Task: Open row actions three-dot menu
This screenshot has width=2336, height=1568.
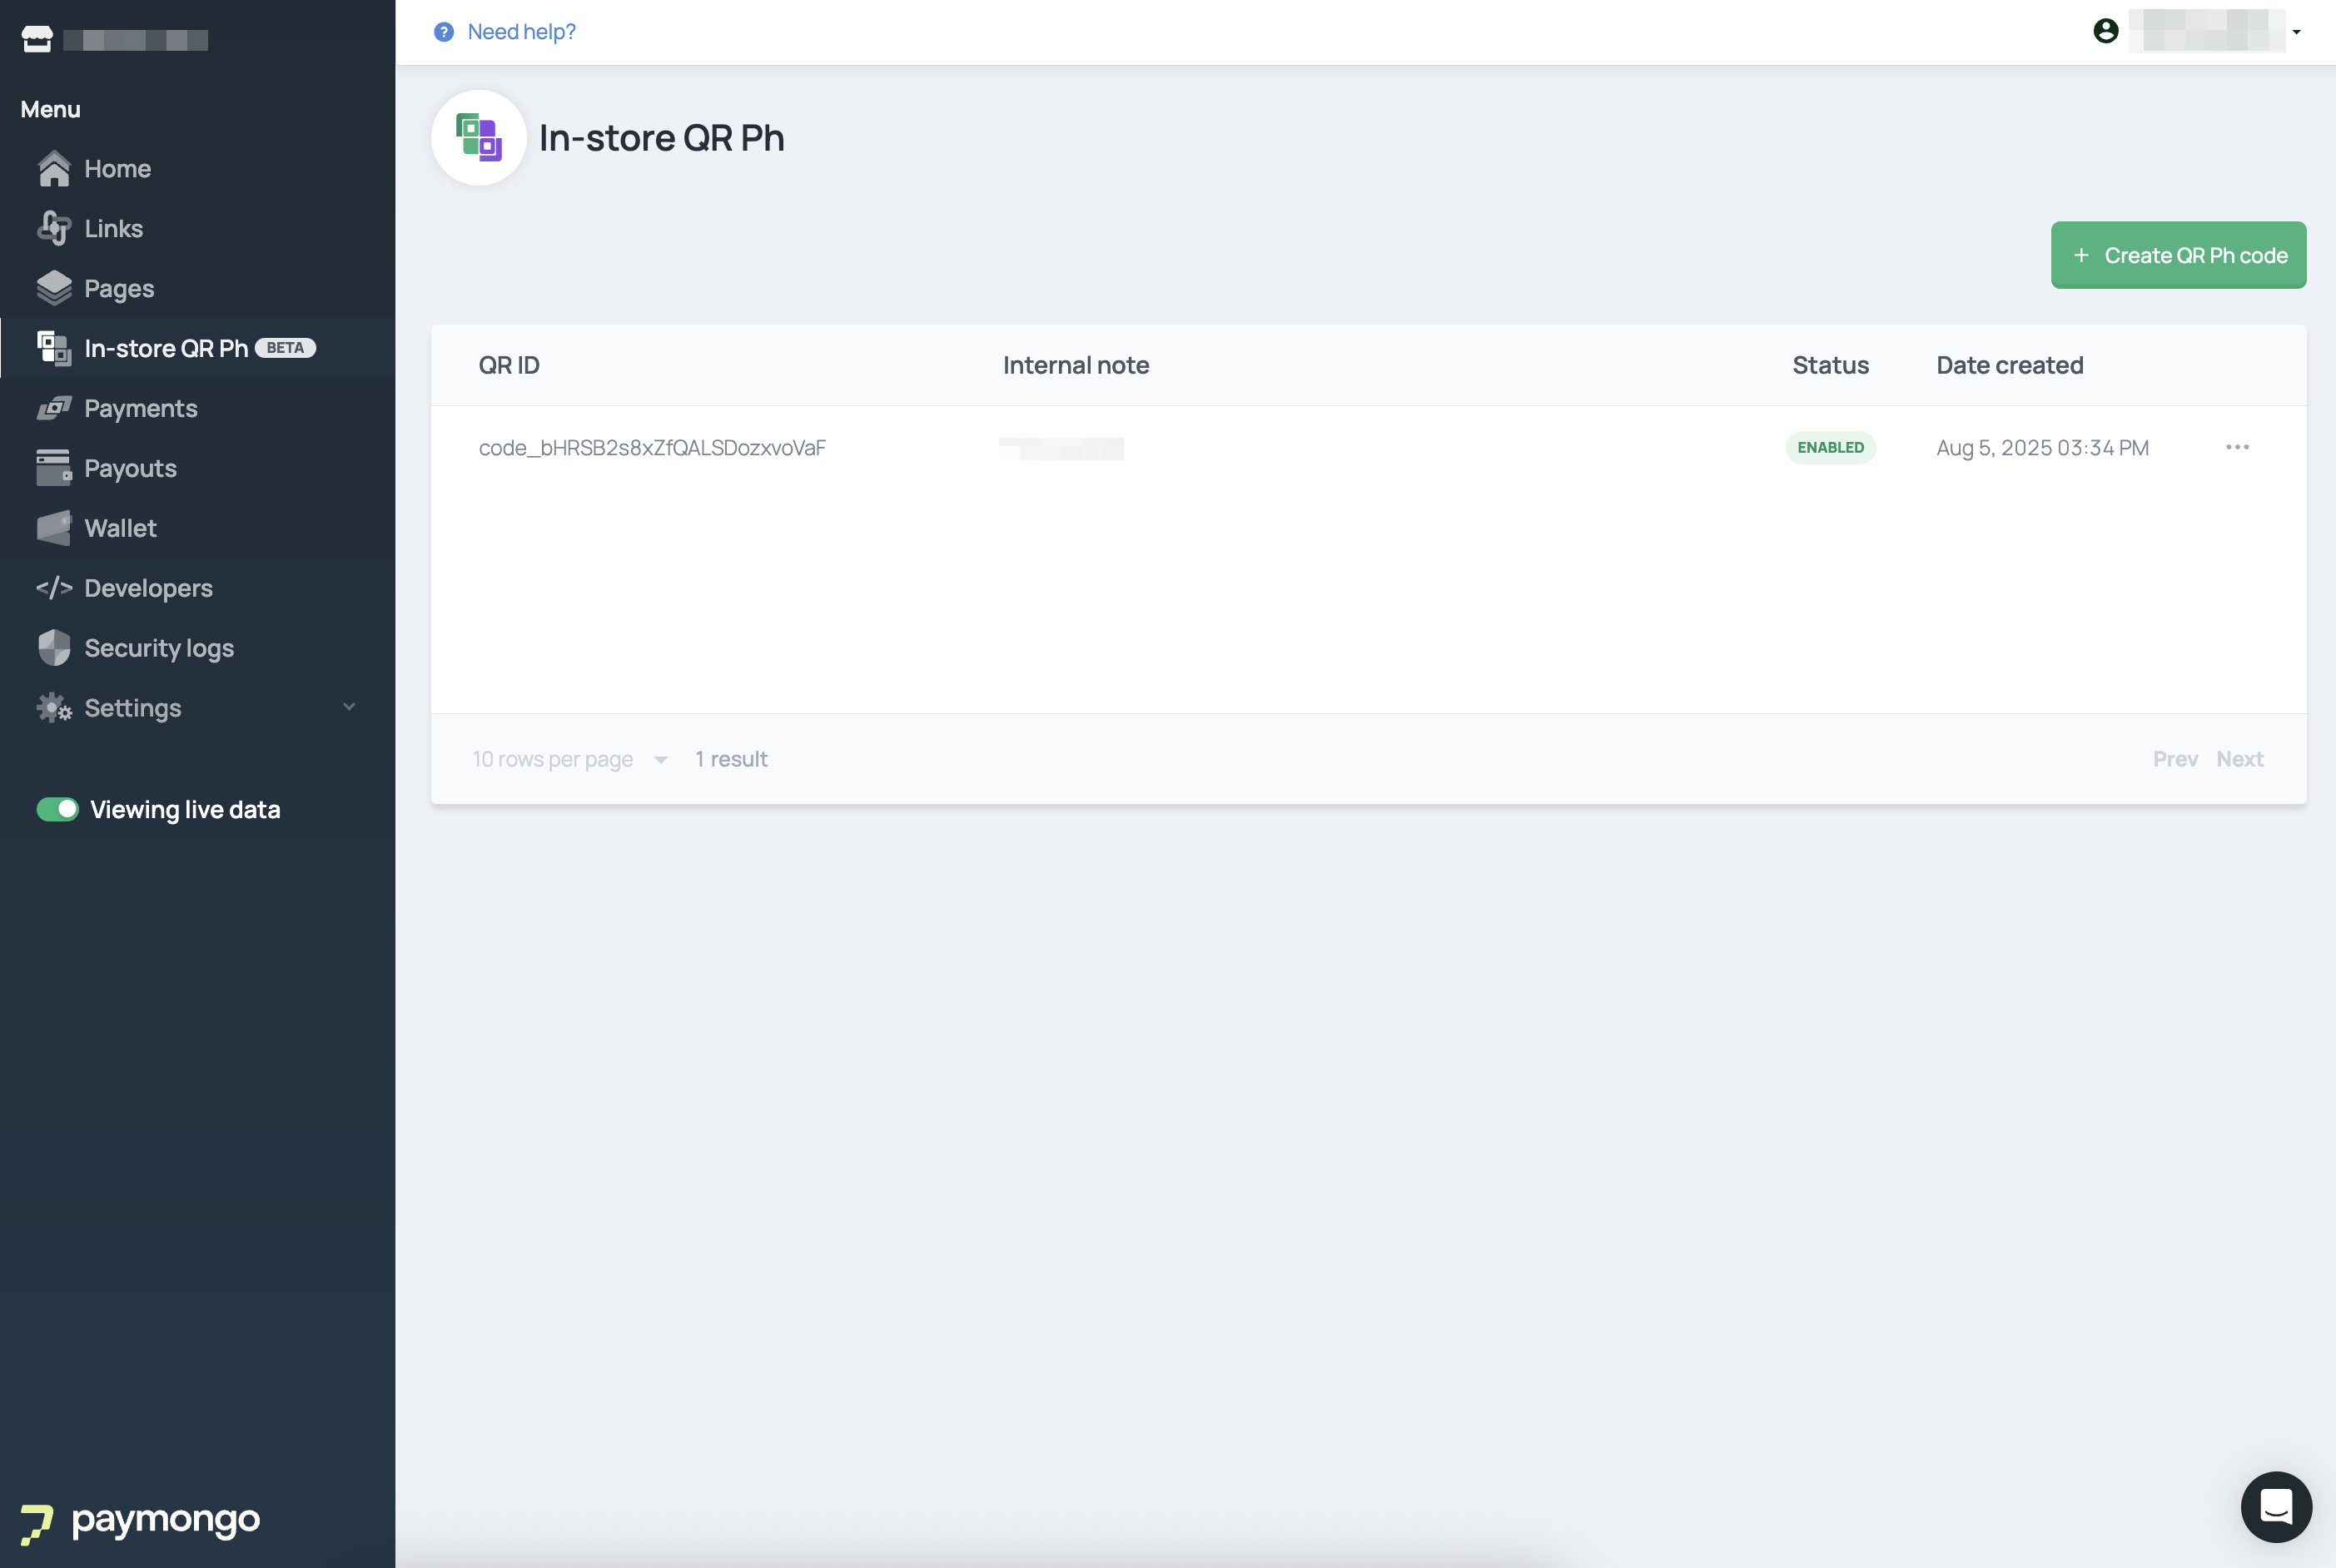Action: (x=2238, y=447)
